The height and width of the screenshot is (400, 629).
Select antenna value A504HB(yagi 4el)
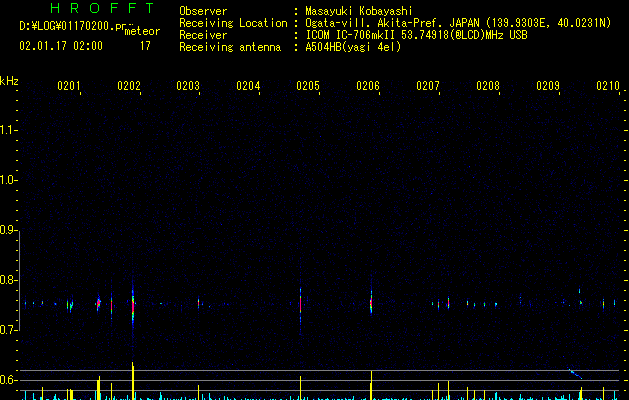(353, 47)
